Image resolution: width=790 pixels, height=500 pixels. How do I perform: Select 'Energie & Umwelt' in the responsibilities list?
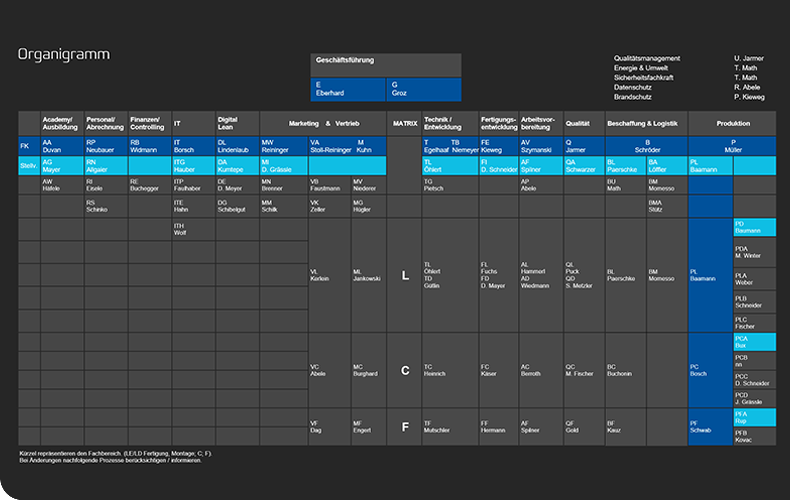click(641, 68)
